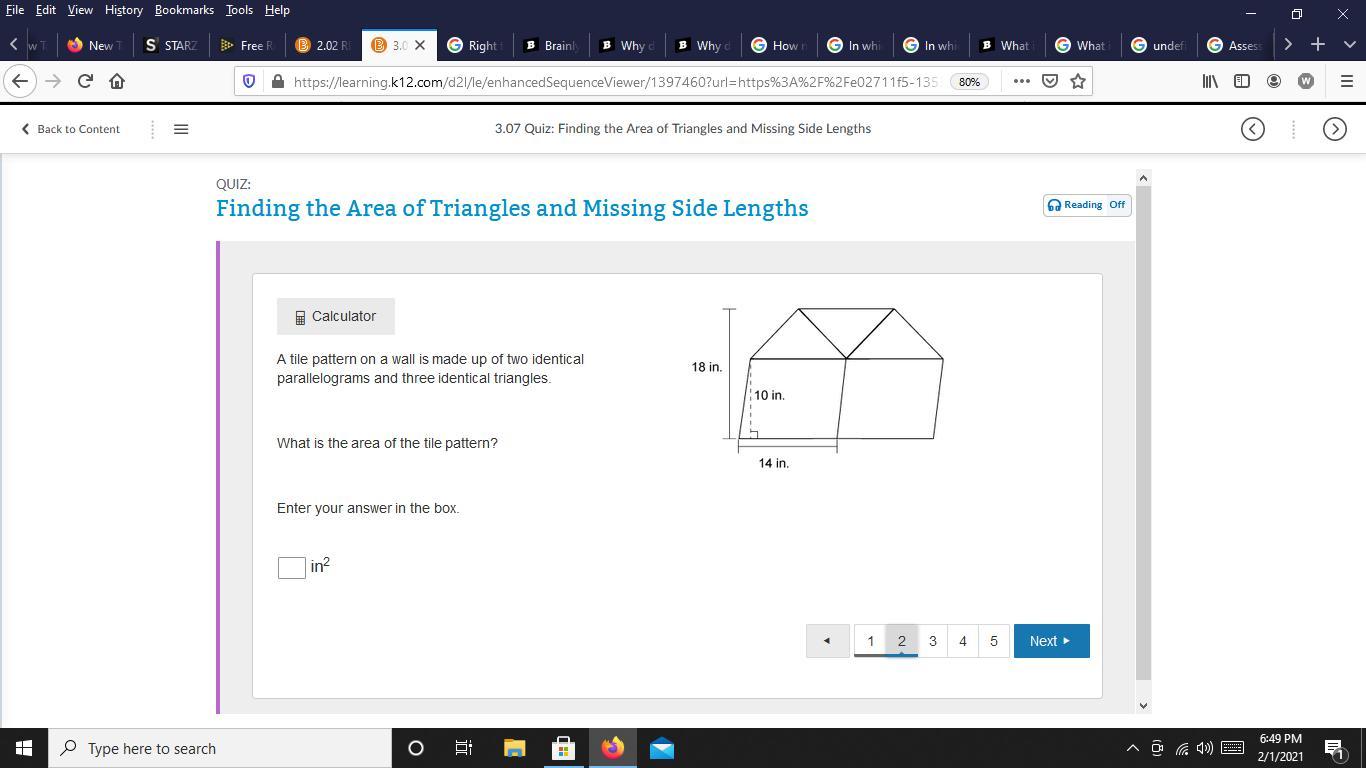Open File Explorer from taskbar
This screenshot has width=1366, height=768.
point(514,748)
